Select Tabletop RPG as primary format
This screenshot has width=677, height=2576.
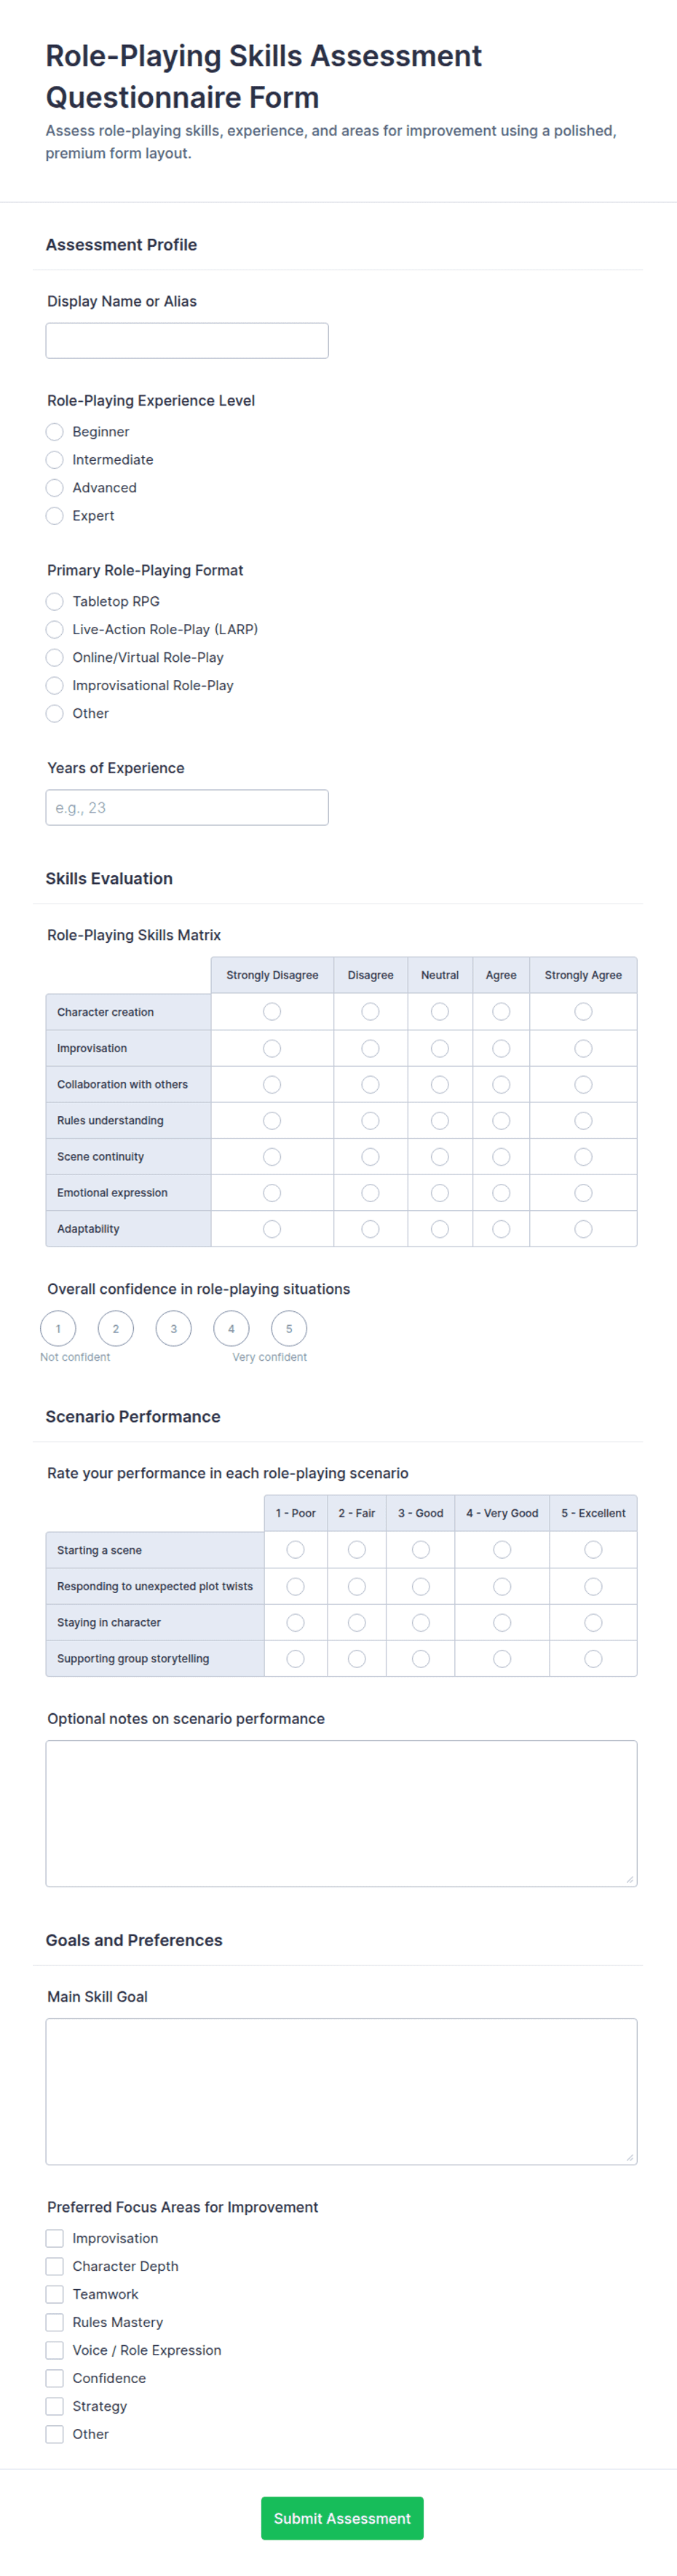pos(55,601)
